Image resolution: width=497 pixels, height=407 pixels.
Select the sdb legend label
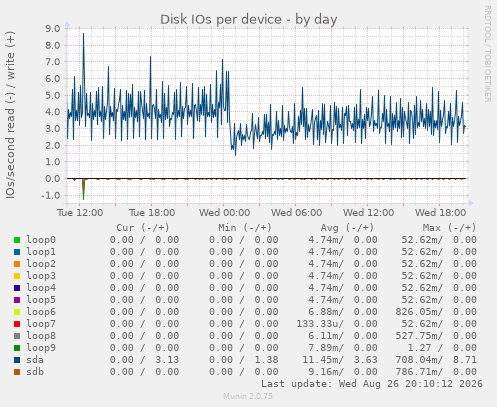(x=35, y=372)
